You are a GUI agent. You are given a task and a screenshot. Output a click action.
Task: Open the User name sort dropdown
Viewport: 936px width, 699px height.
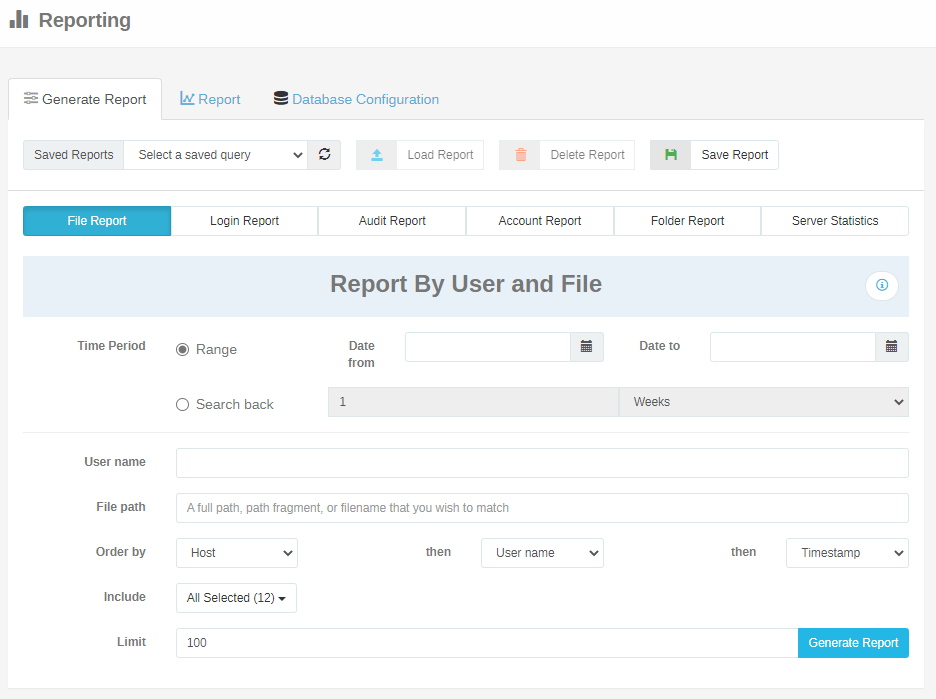pos(542,553)
